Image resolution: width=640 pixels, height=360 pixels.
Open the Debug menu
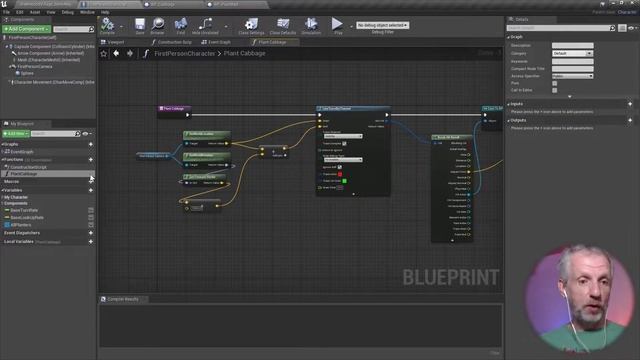click(67, 12)
